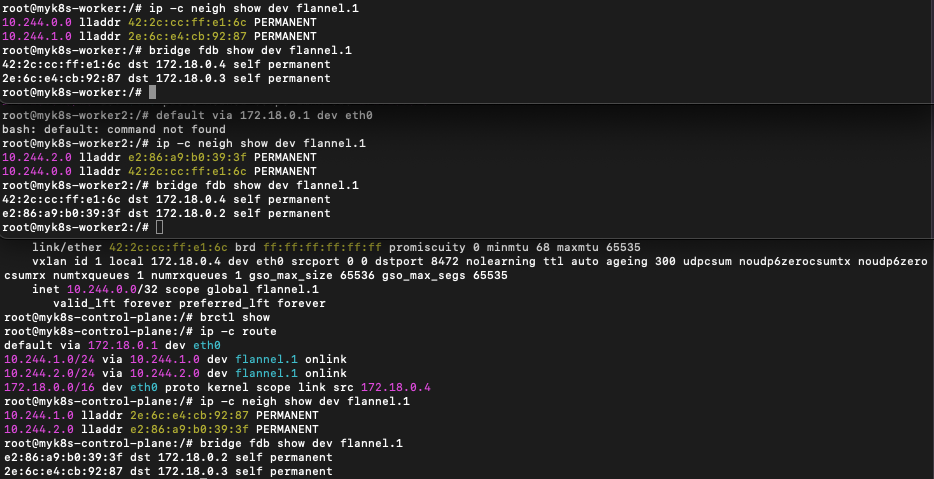
Task: Click the 'bridge fdb show' command in myk8s-worker2 pane
Action: (x=257, y=185)
